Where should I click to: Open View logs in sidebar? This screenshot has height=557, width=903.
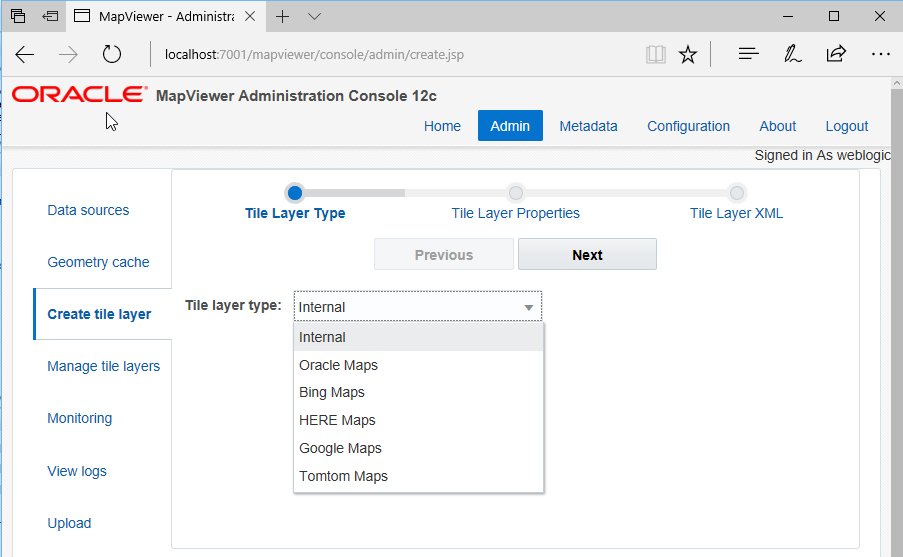point(77,471)
